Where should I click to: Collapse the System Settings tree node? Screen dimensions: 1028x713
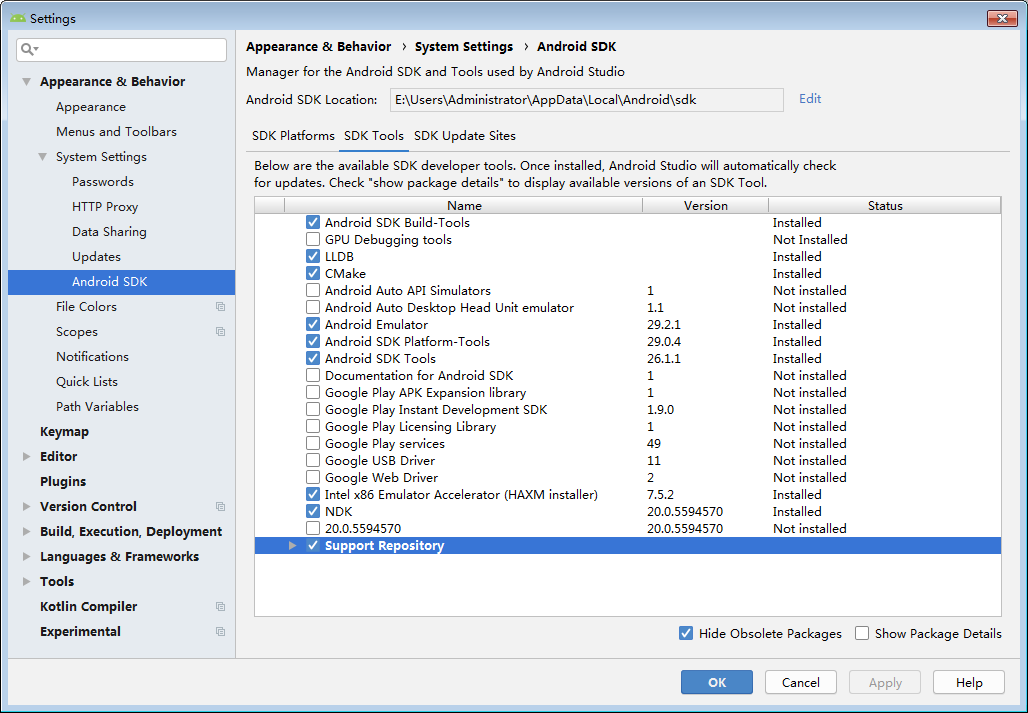43,157
